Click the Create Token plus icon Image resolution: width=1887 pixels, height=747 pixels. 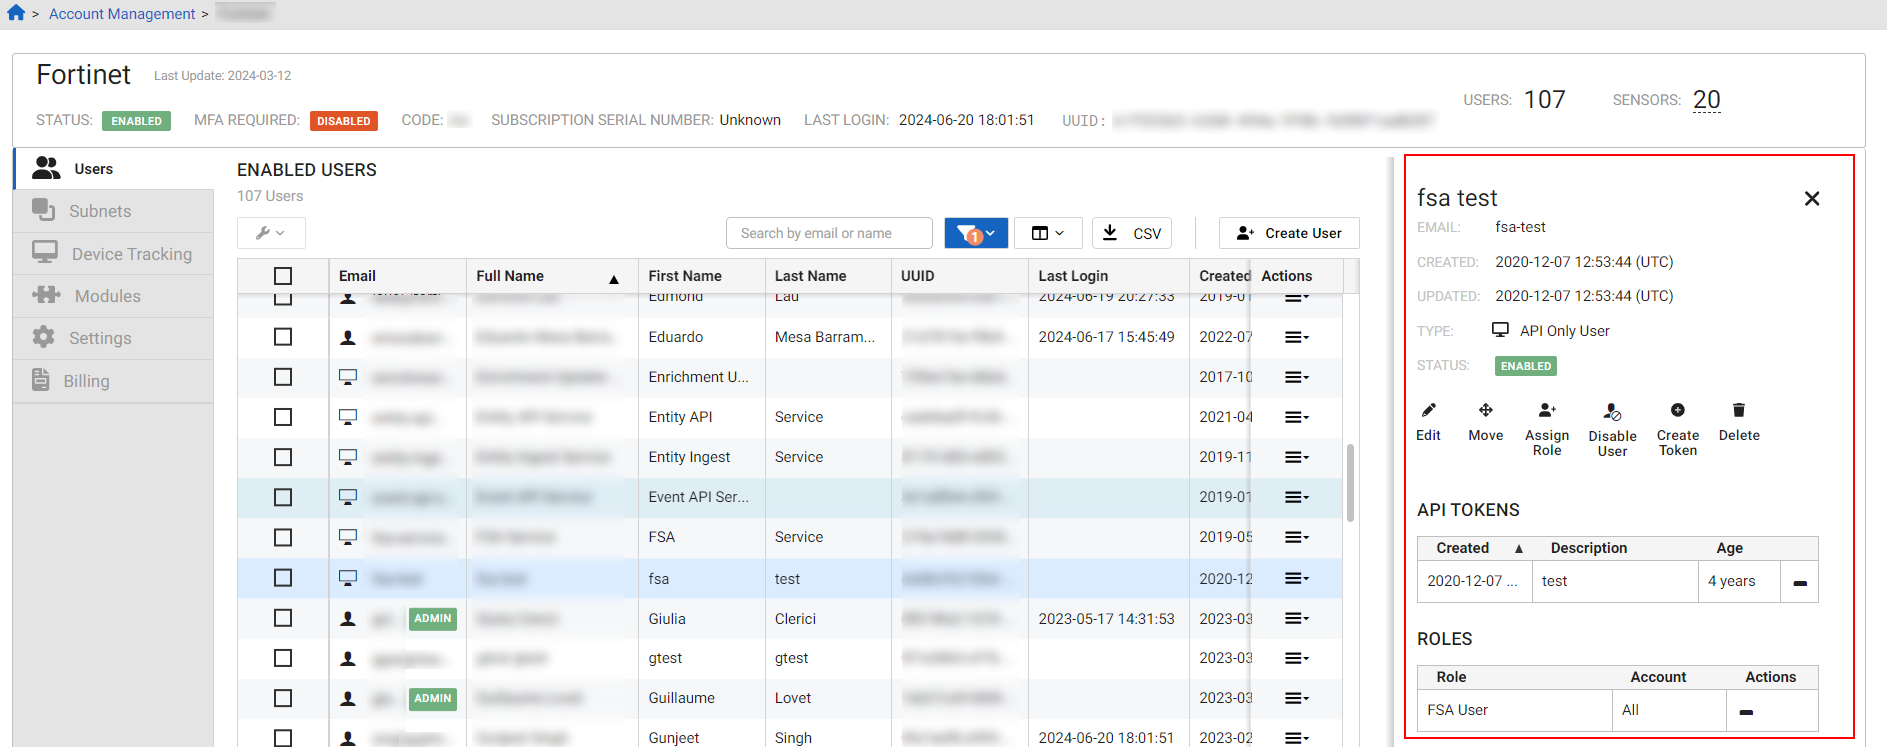1677,411
